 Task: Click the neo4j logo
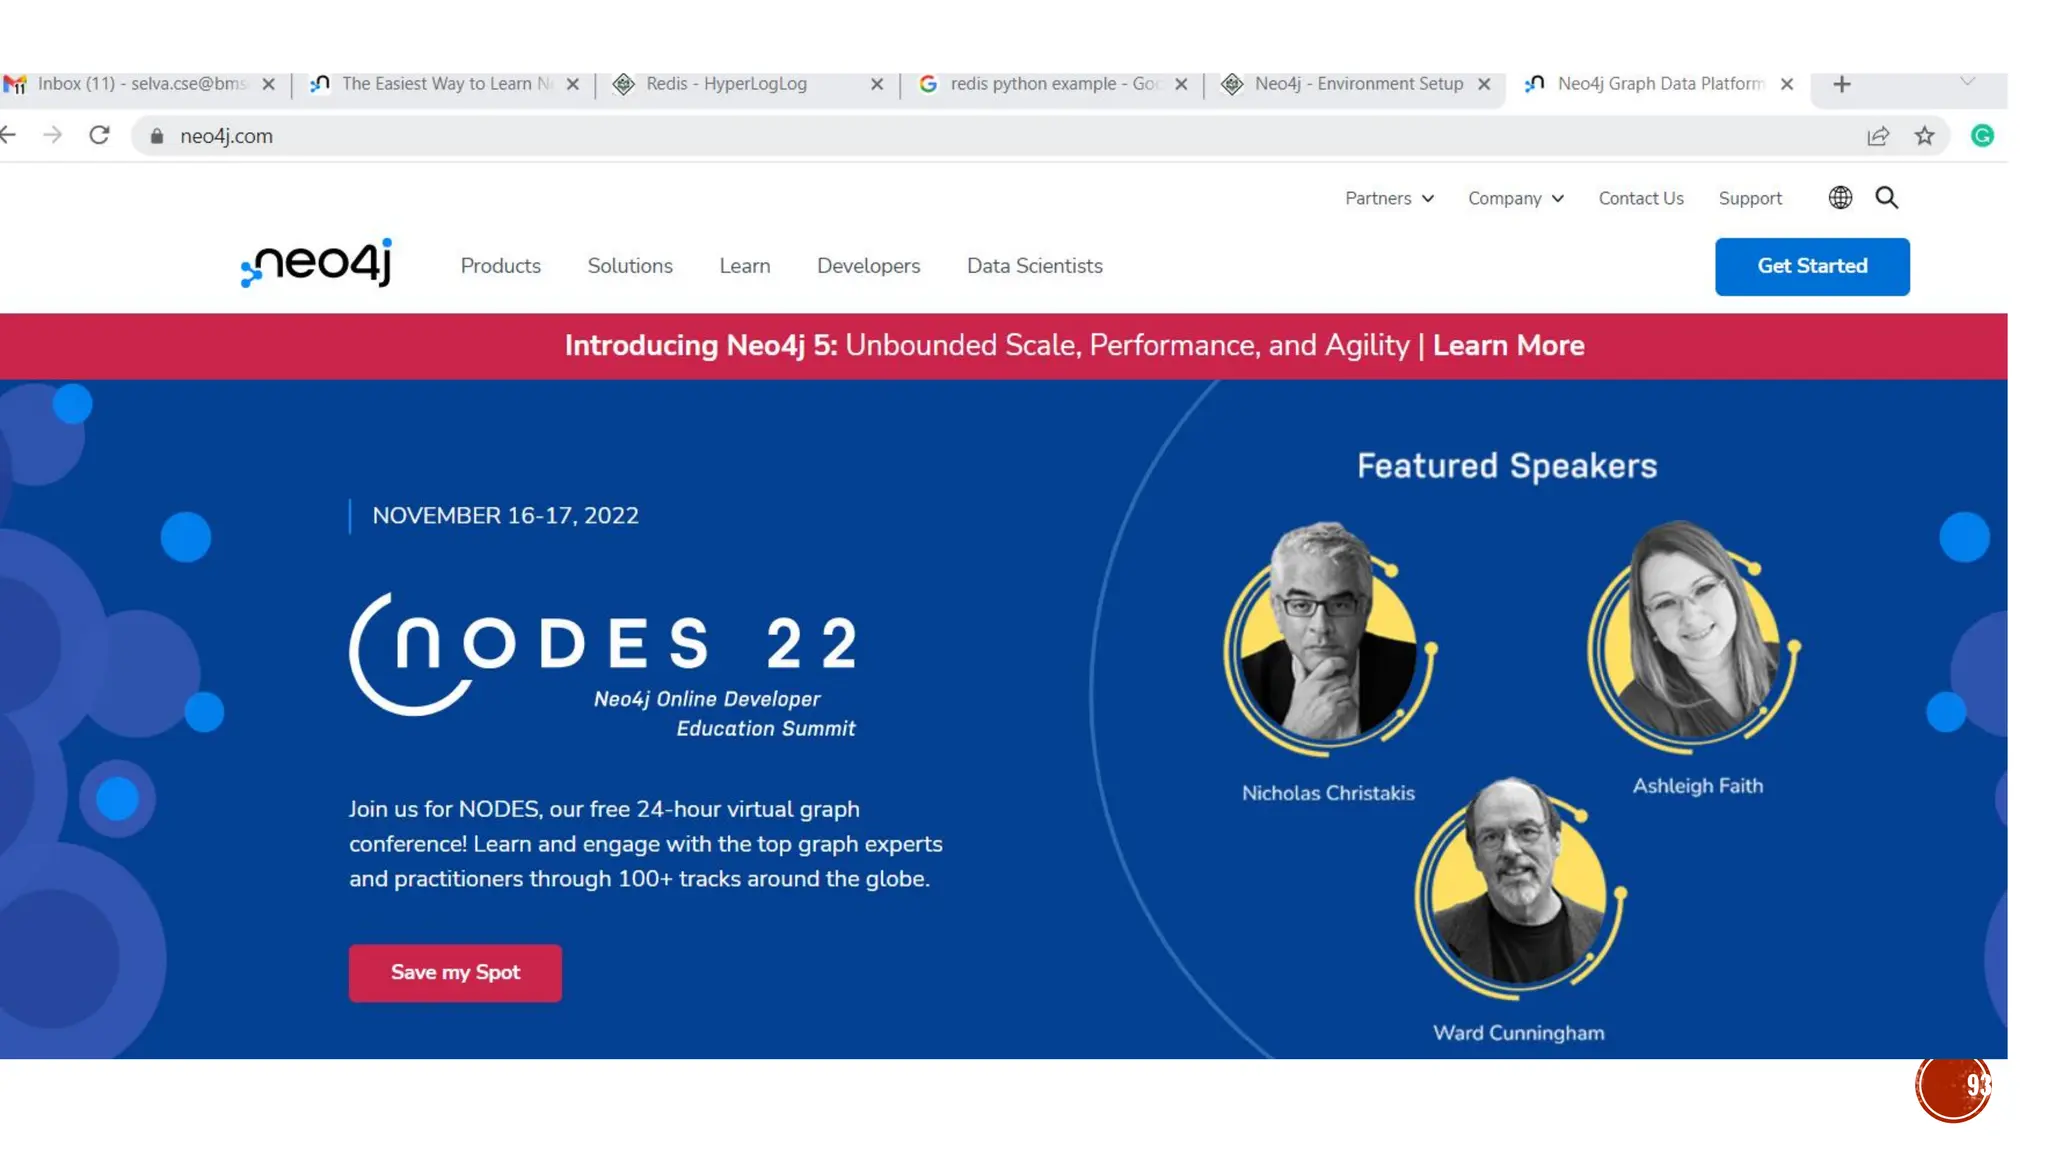coord(317,263)
